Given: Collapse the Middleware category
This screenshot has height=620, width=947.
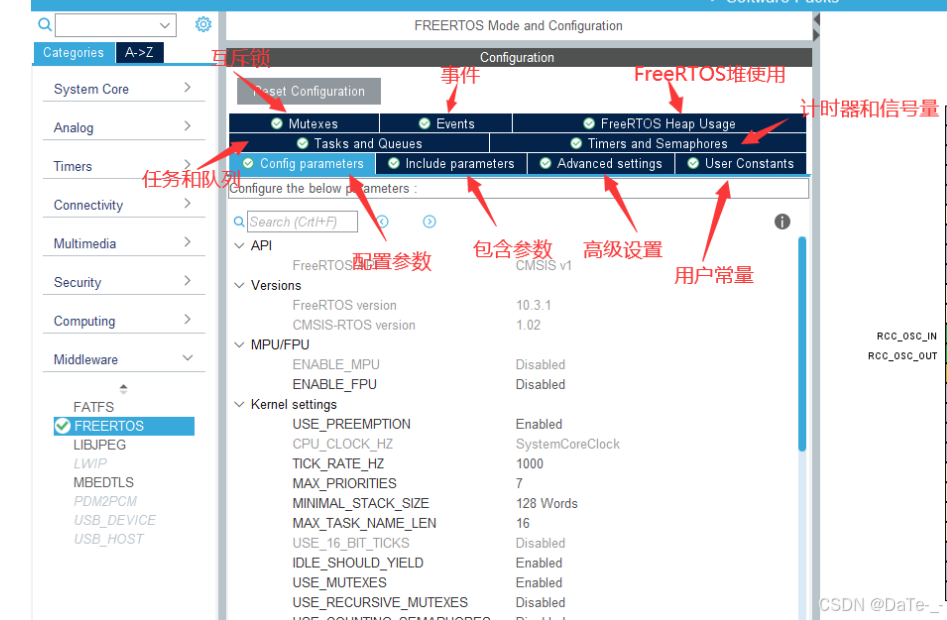Looking at the screenshot, I should coord(124,359).
